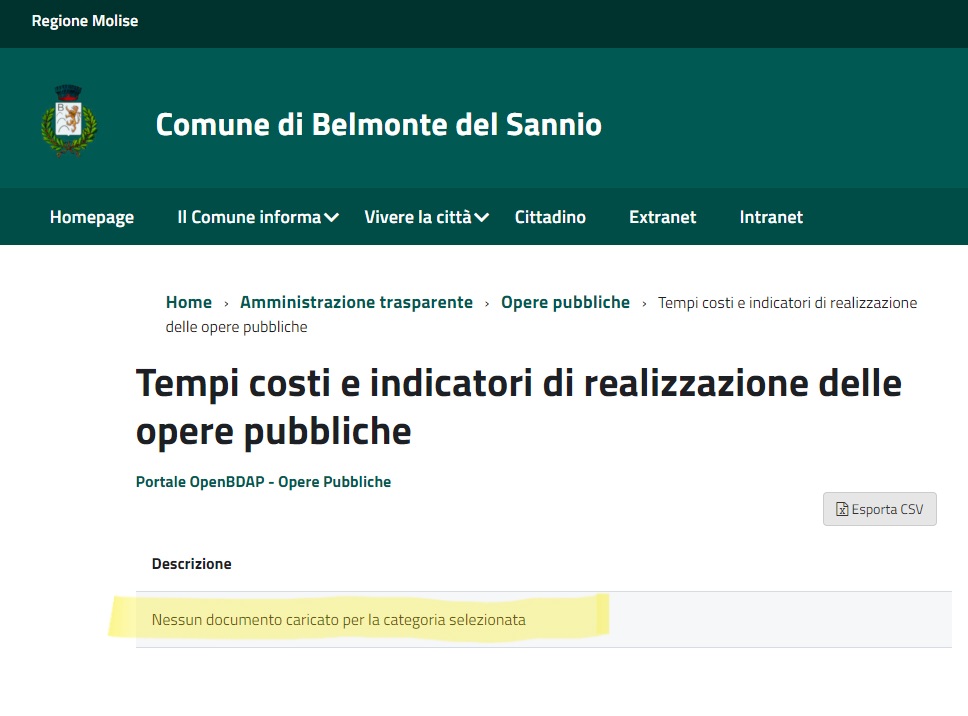This screenshot has width=968, height=716.
Task: Click the Comune di Belmonte del Sannio title
Action: click(379, 125)
